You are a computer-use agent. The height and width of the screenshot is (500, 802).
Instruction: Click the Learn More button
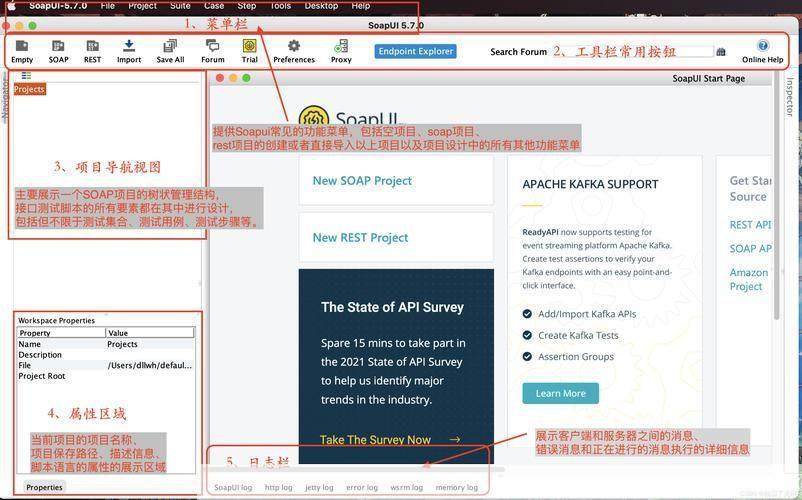(x=561, y=393)
